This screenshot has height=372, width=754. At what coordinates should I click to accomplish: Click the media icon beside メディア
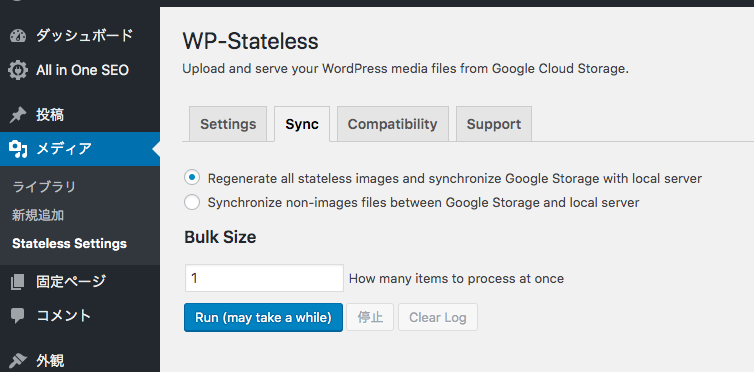pos(18,149)
